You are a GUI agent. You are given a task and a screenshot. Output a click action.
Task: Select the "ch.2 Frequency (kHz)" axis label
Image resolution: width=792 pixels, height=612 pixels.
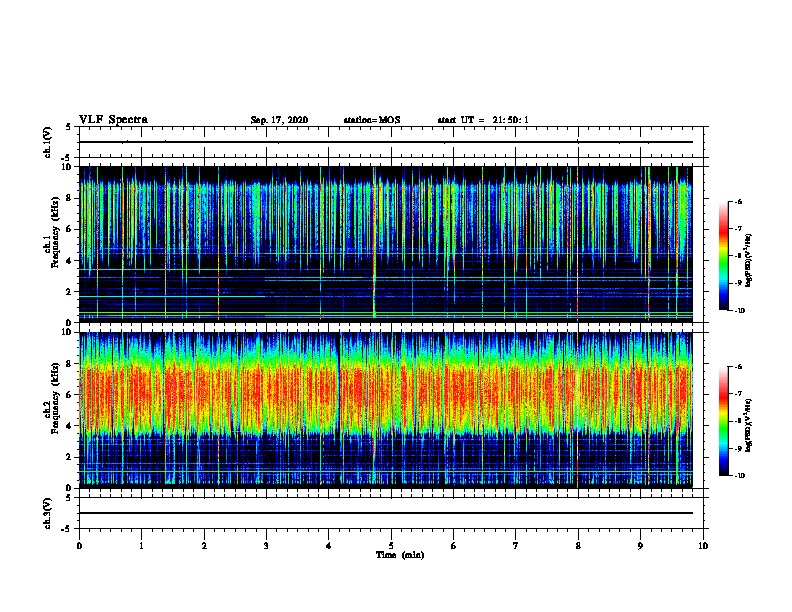(51, 398)
